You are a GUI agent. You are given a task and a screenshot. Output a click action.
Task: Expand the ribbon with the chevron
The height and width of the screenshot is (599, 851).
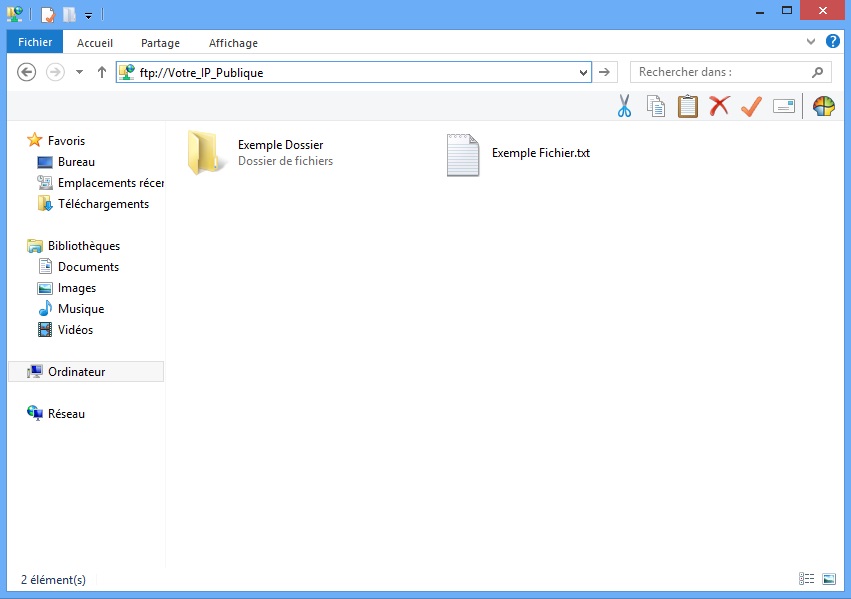[x=810, y=41]
